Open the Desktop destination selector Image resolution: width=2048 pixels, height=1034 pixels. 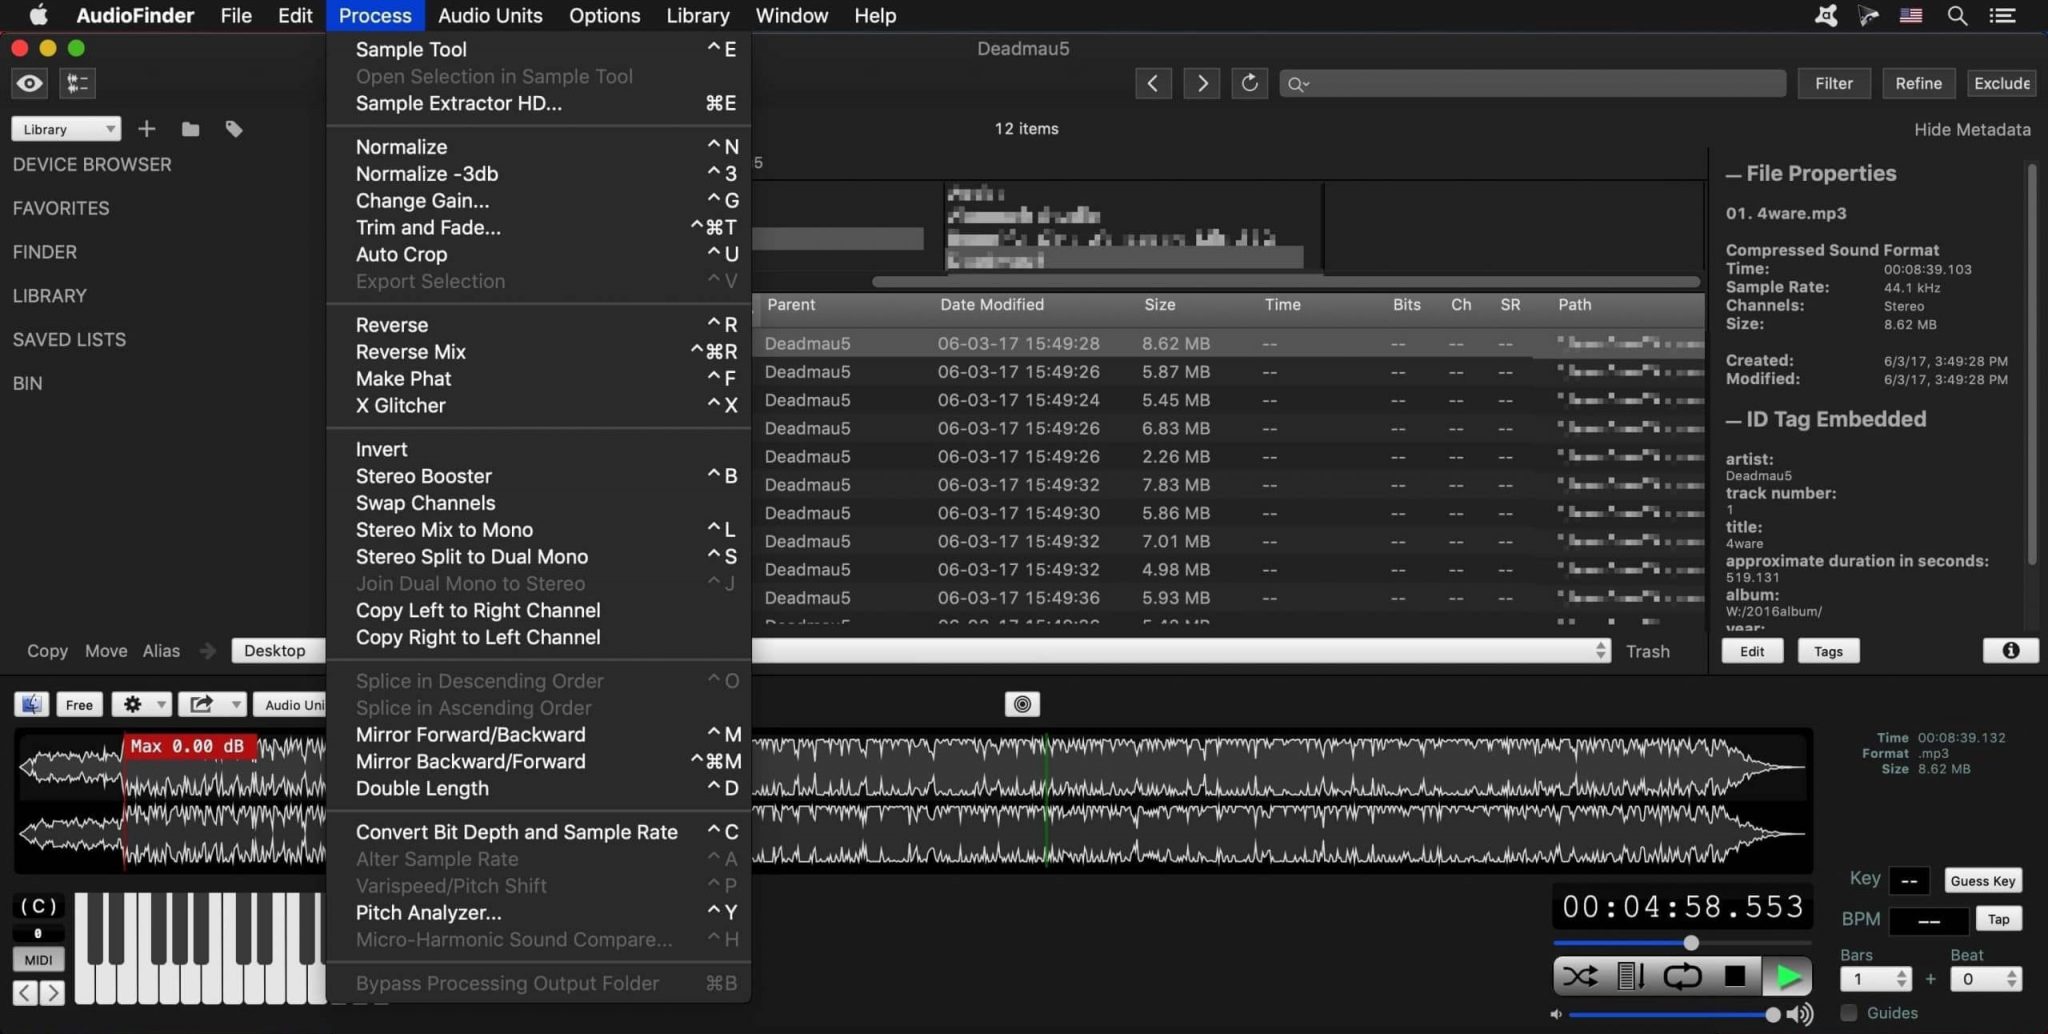pos(277,651)
